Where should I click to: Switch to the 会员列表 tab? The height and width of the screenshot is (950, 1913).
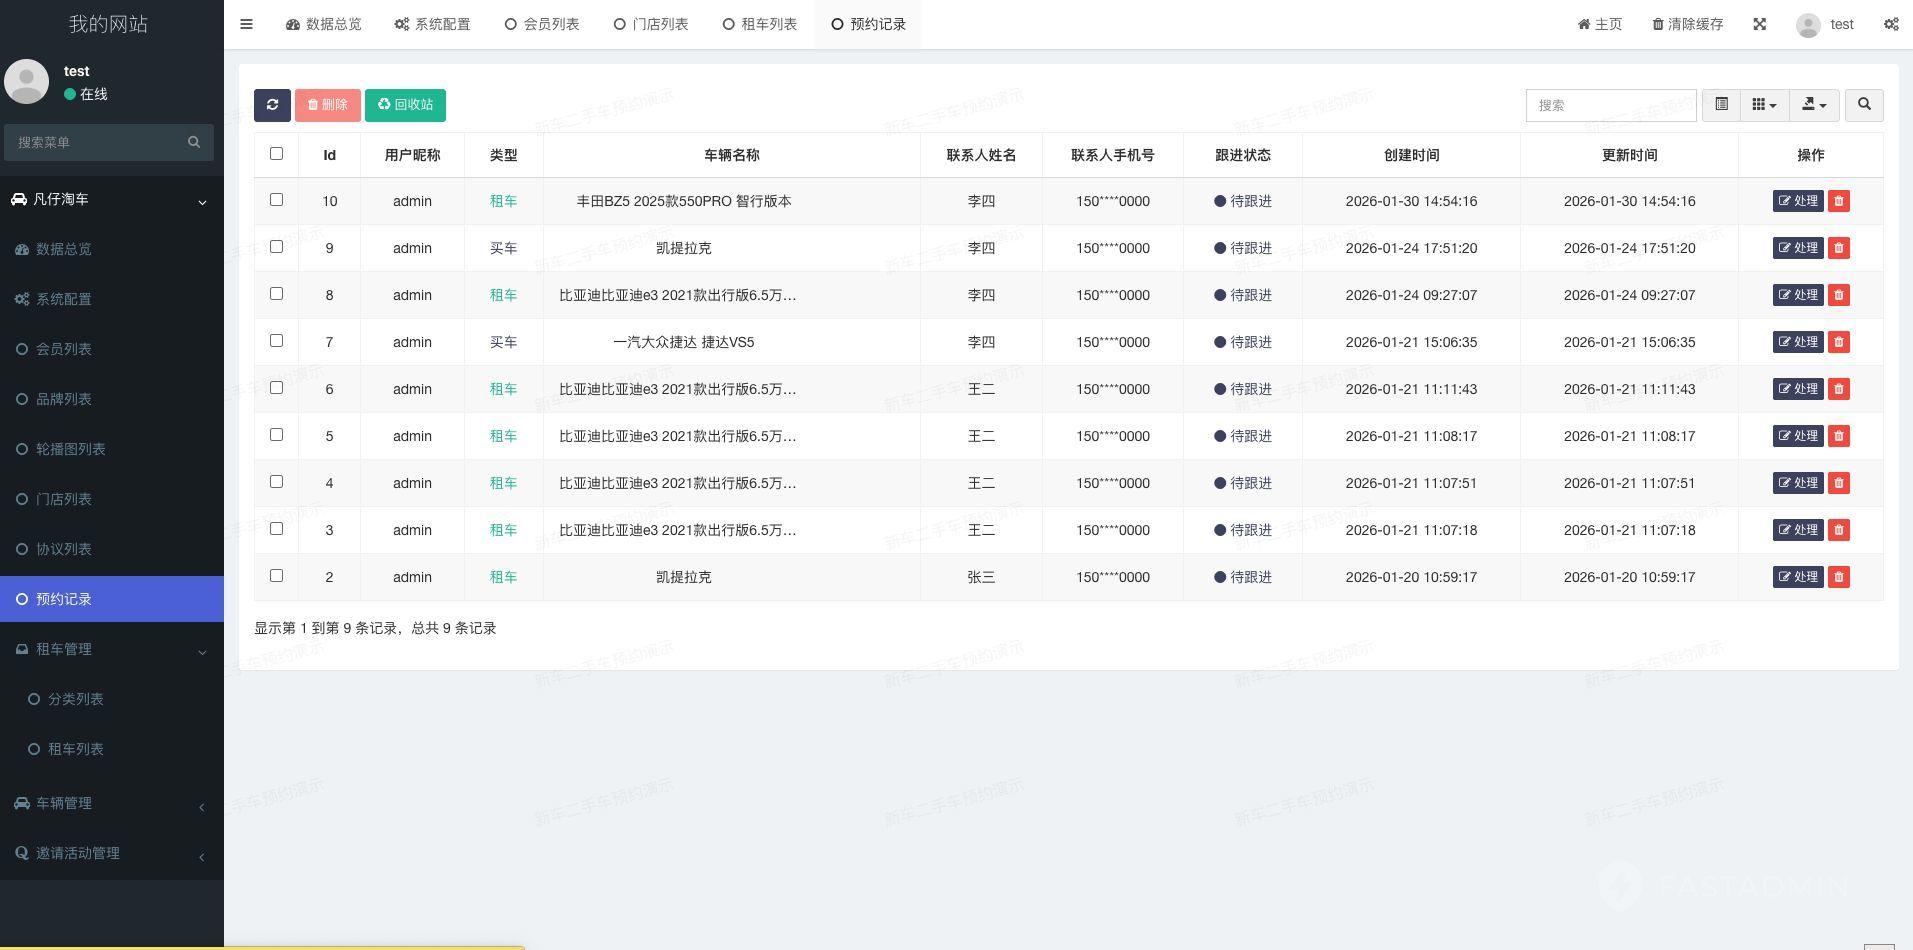(x=542, y=24)
